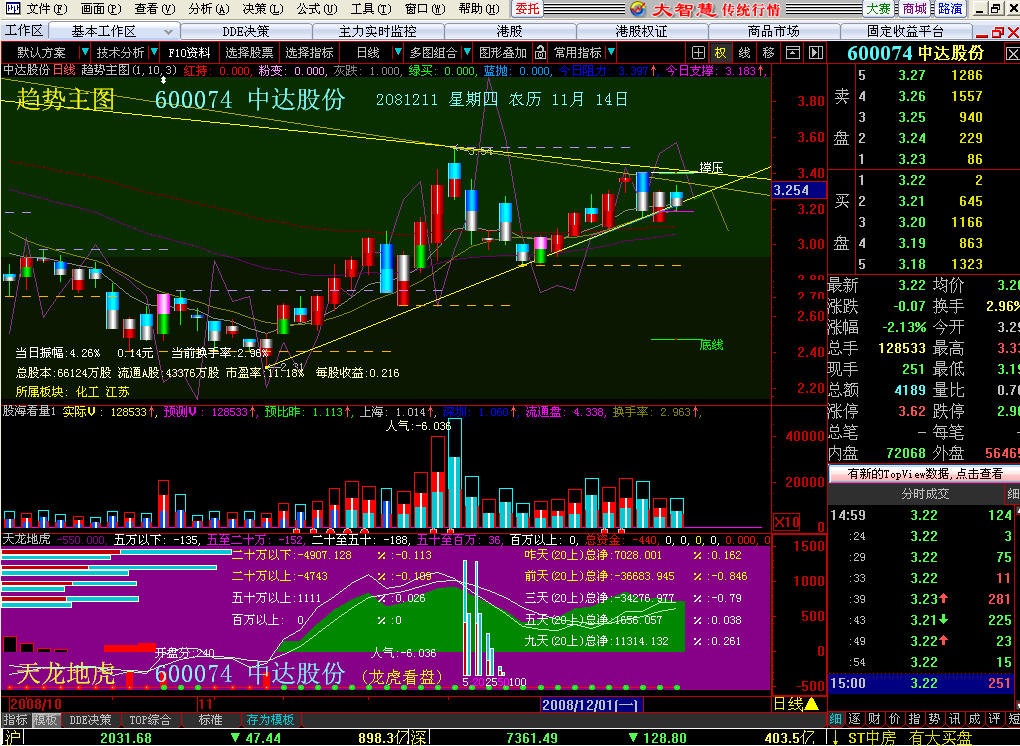Viewport: 1020px width, 746px height.
Task: Click the 日线 period arrow at chart bottom
Action: click(812, 704)
